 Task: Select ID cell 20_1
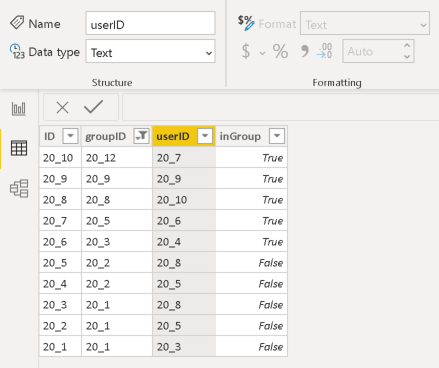click(60, 347)
